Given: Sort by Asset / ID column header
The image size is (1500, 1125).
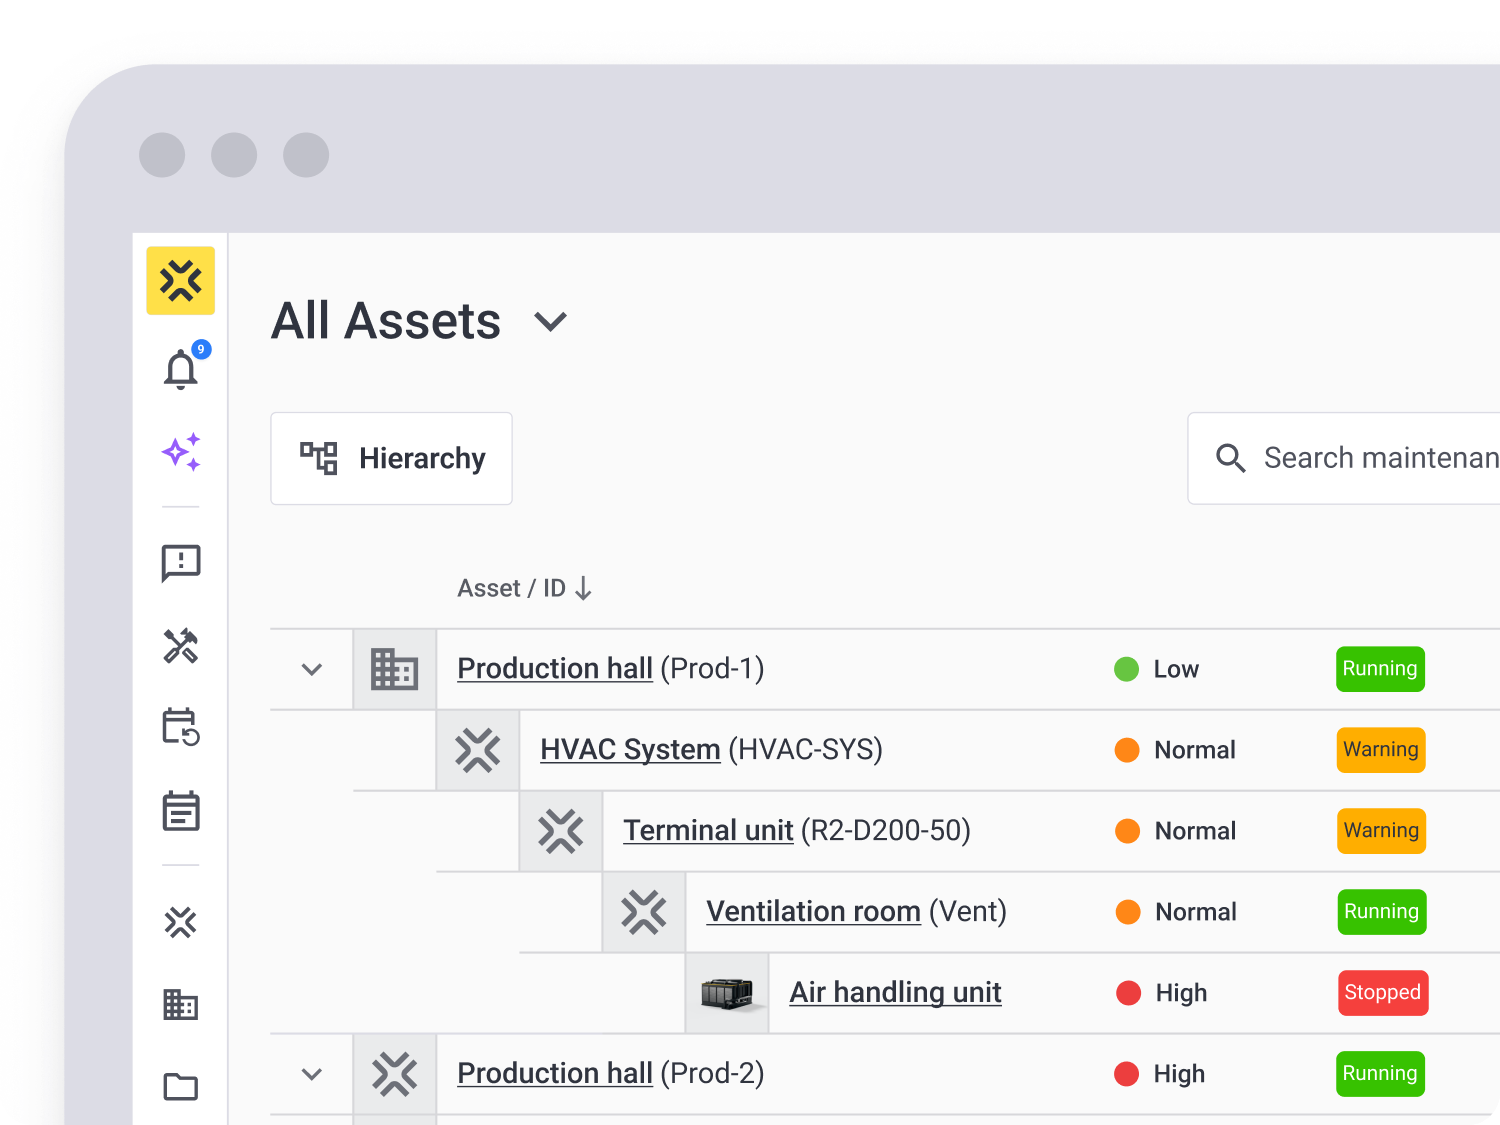Looking at the screenshot, I should pyautogui.click(x=525, y=588).
